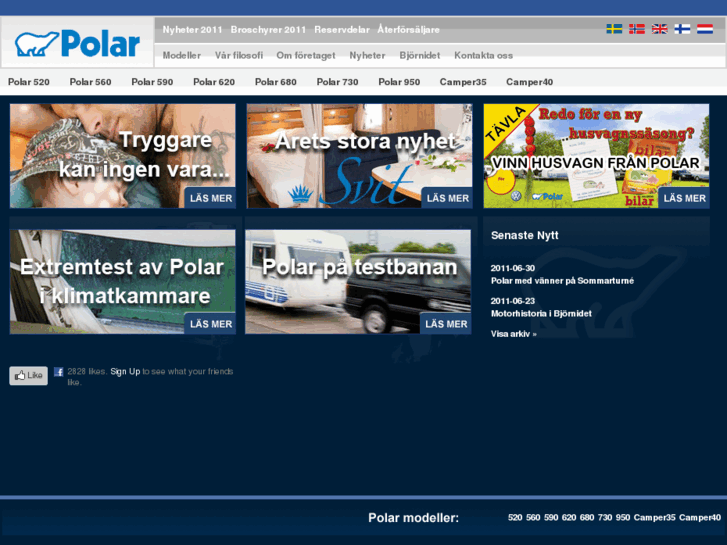
Task: Click LÄS MER on Extremtest klimatkammare banner
Action: click(210, 324)
